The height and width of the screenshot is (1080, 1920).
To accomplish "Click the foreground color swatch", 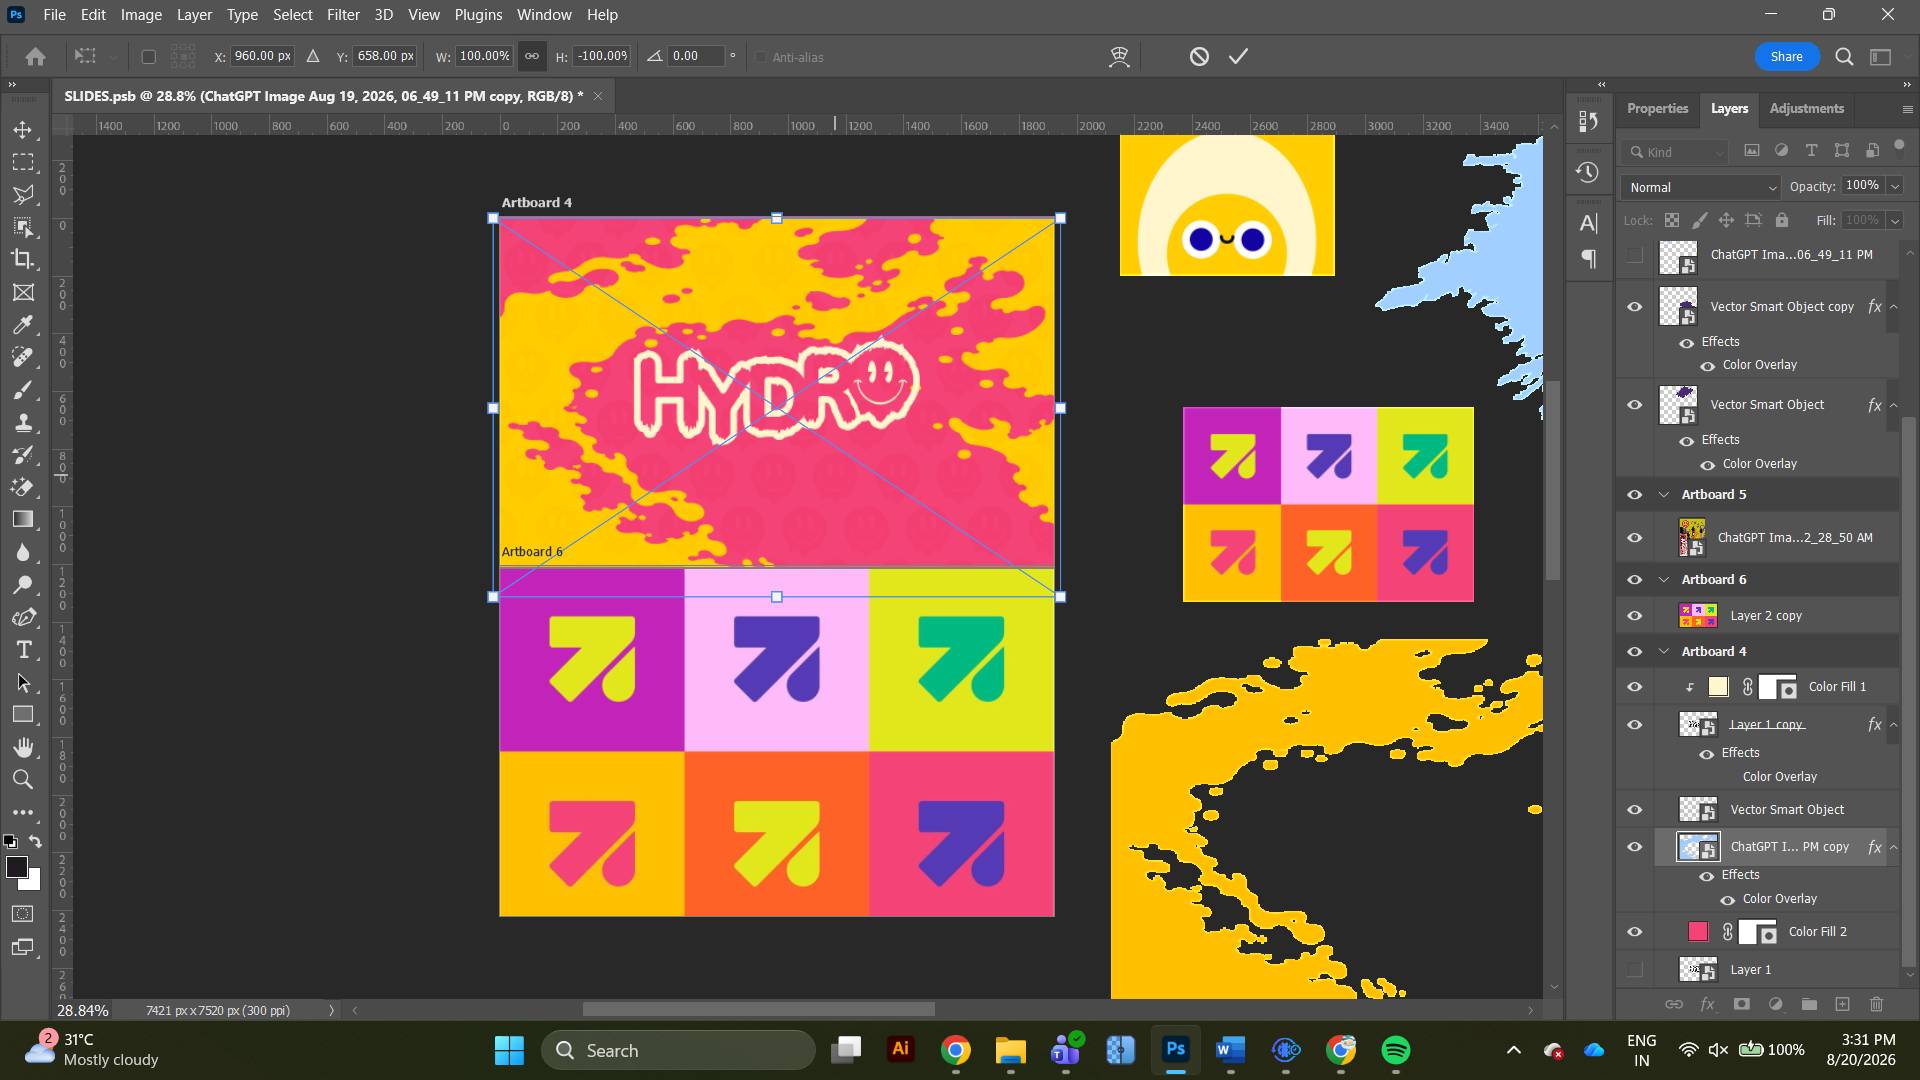I will tap(17, 868).
